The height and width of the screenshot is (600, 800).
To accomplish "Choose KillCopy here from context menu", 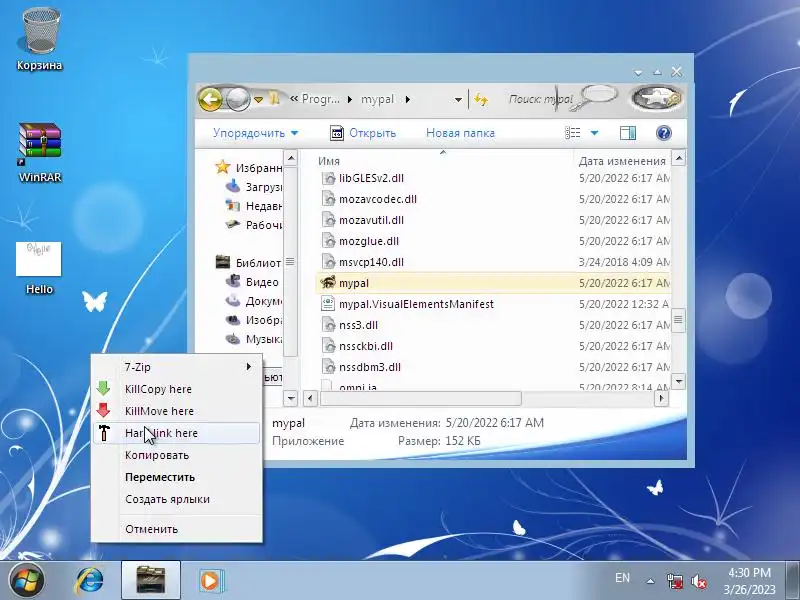I will click(177, 389).
